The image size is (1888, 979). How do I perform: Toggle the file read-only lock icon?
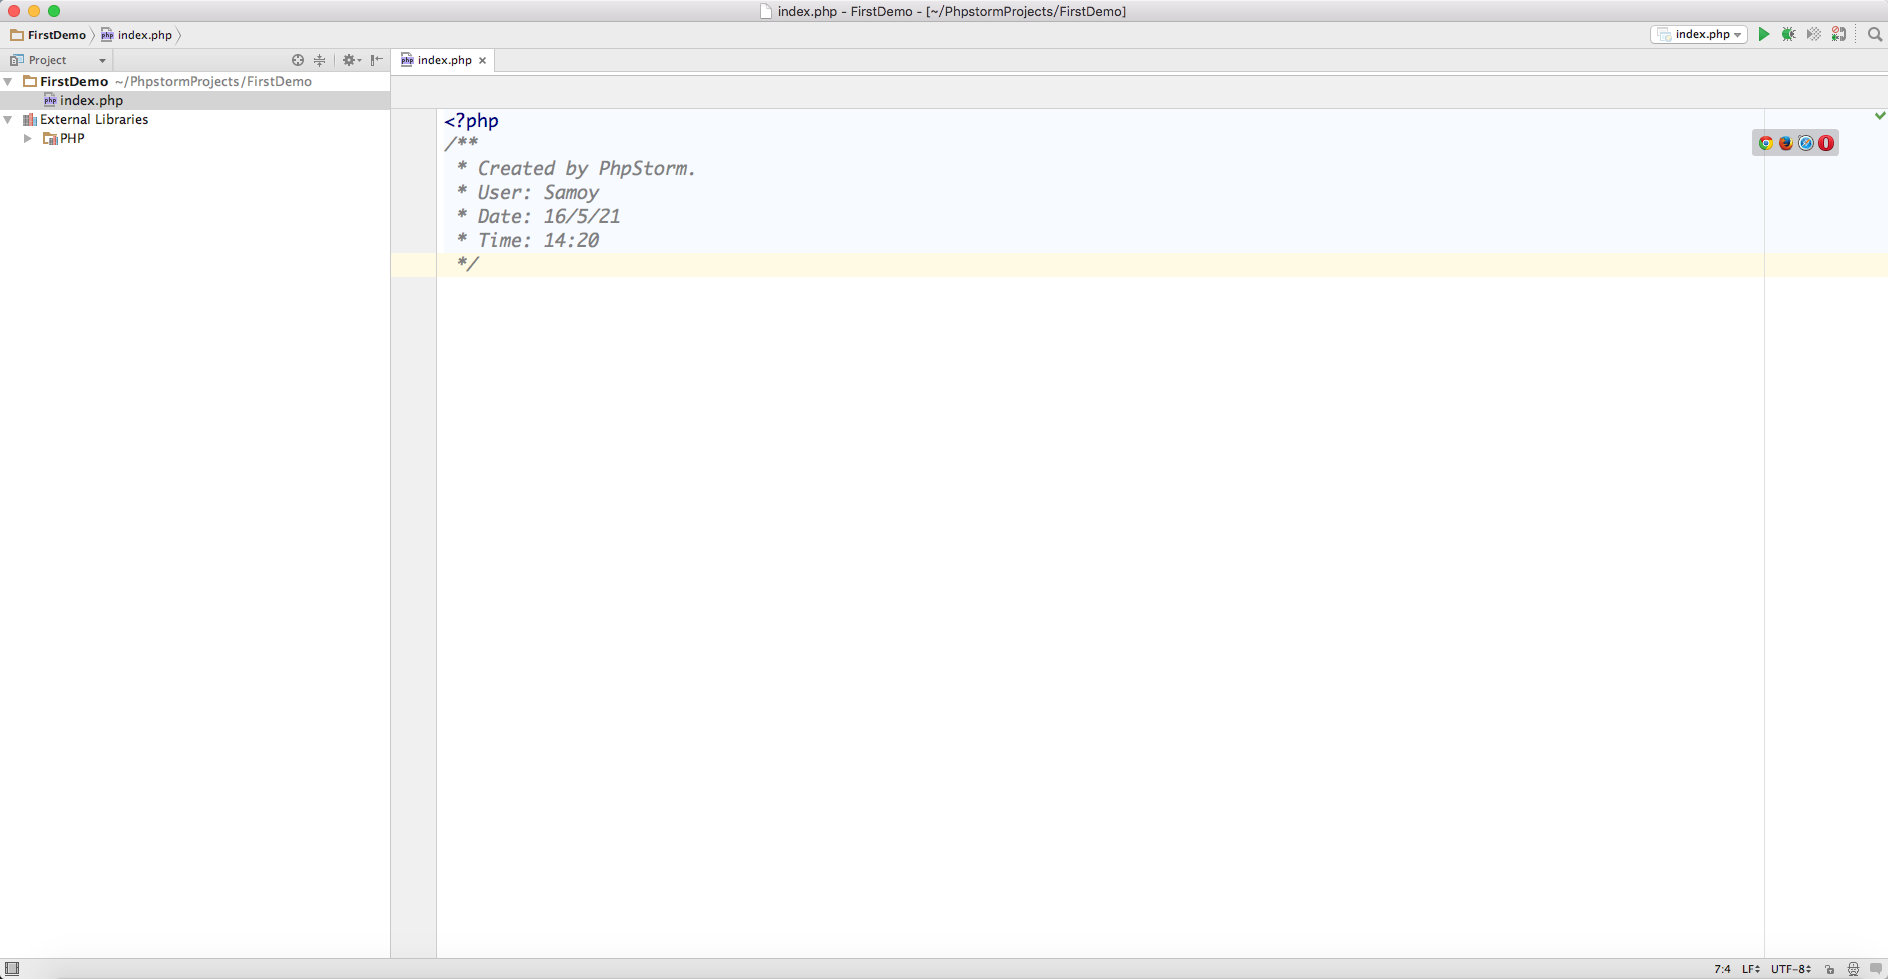coord(1830,969)
